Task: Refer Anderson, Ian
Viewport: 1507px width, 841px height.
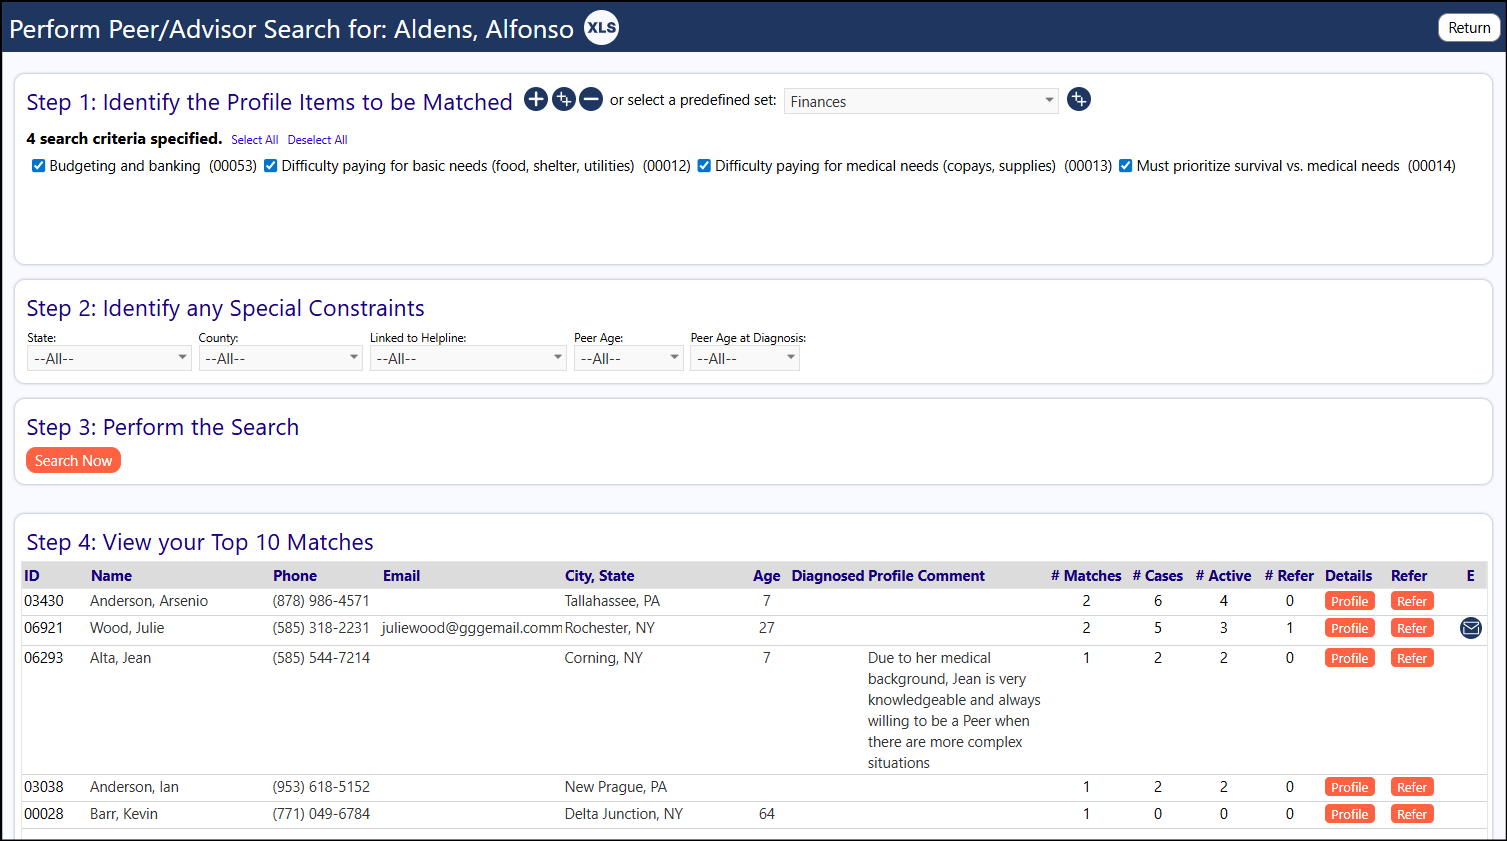Action: tap(1412, 787)
